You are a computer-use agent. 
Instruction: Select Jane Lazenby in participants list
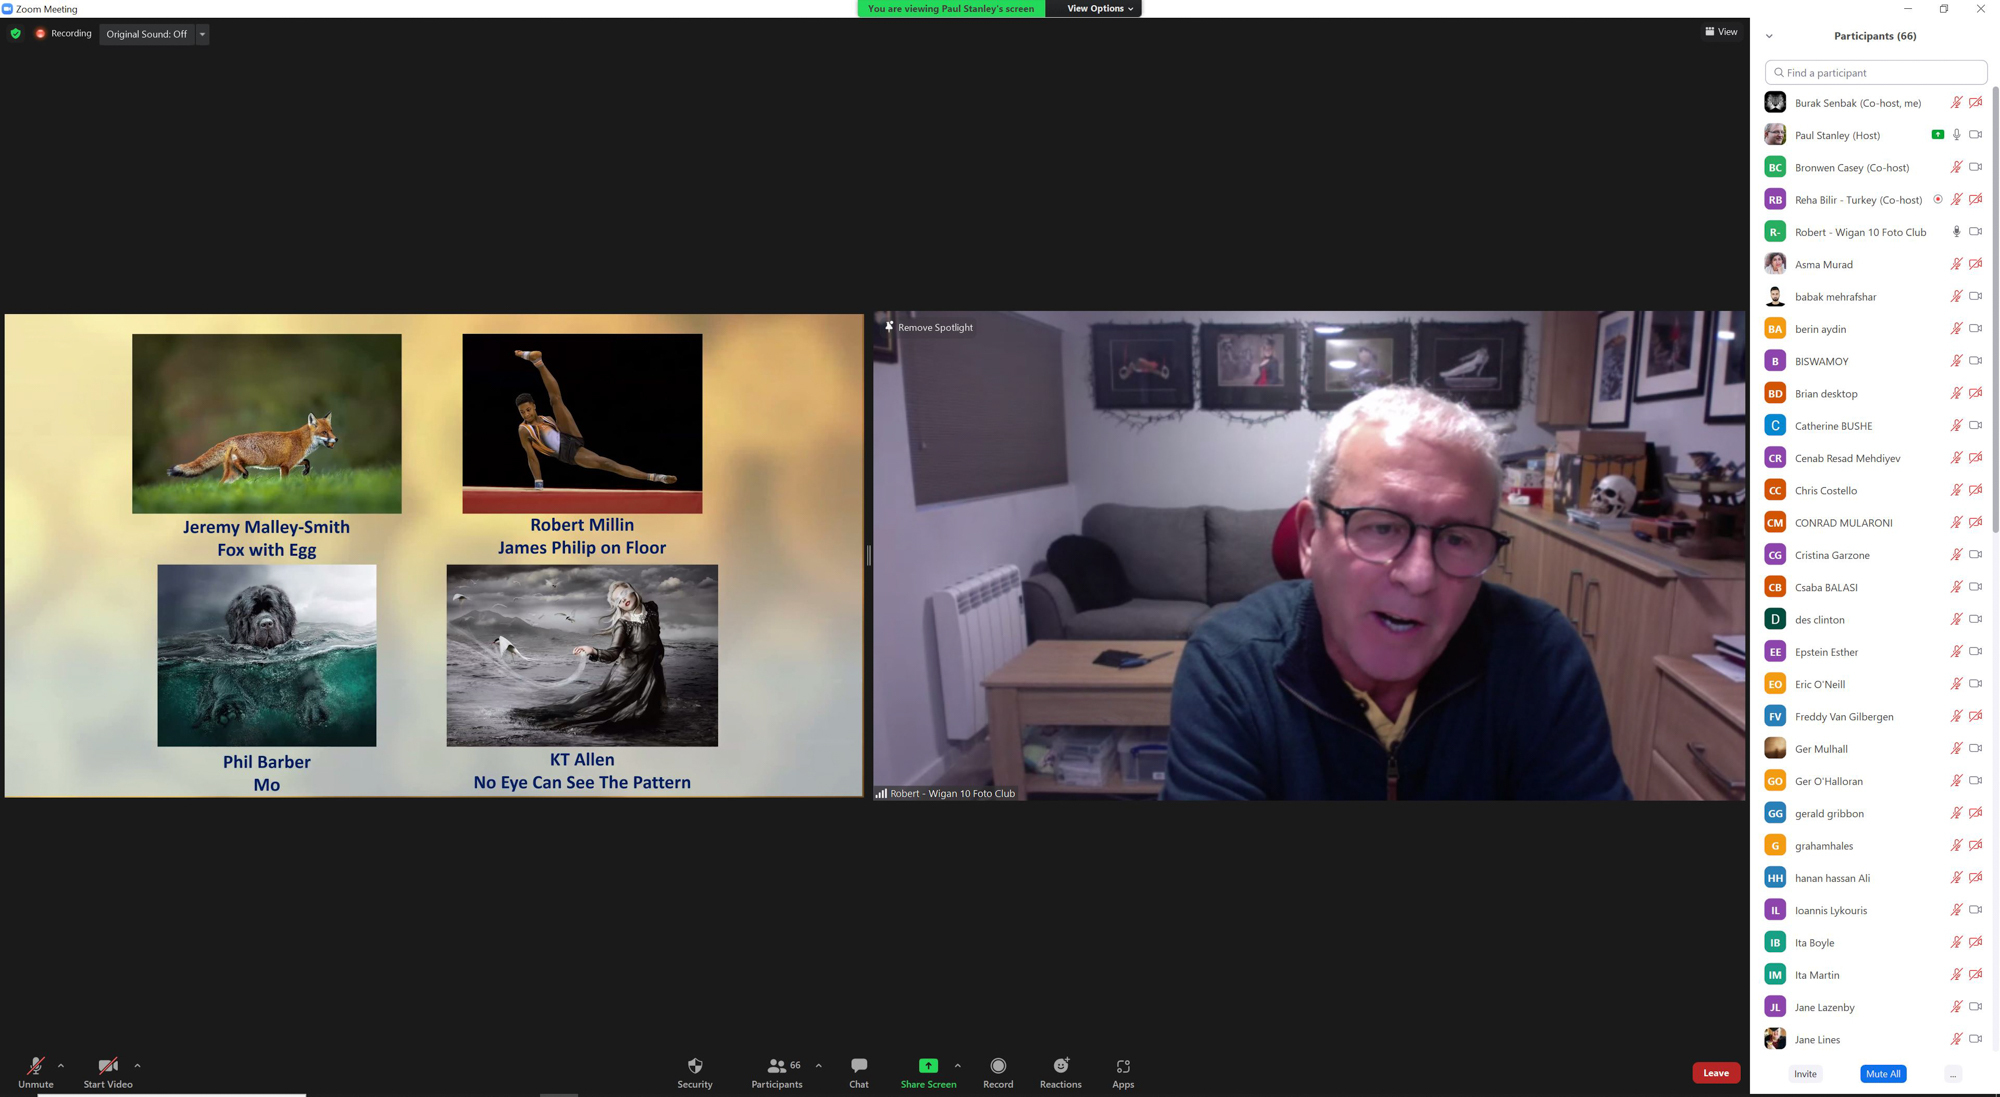point(1874,1007)
